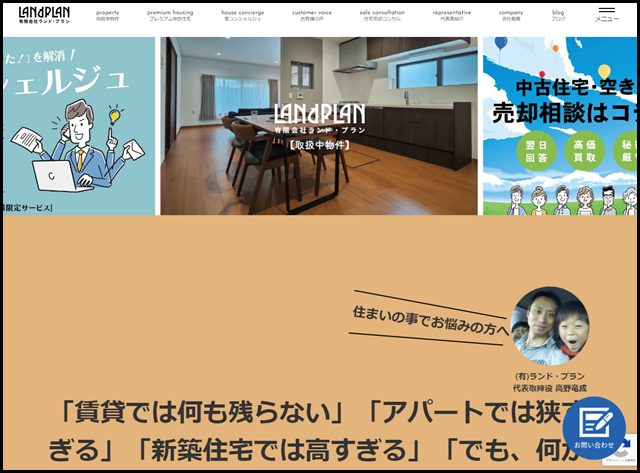Click the 「賃貸では何も残らない」 headline text
Screen dimensions: 640x473
point(202,413)
